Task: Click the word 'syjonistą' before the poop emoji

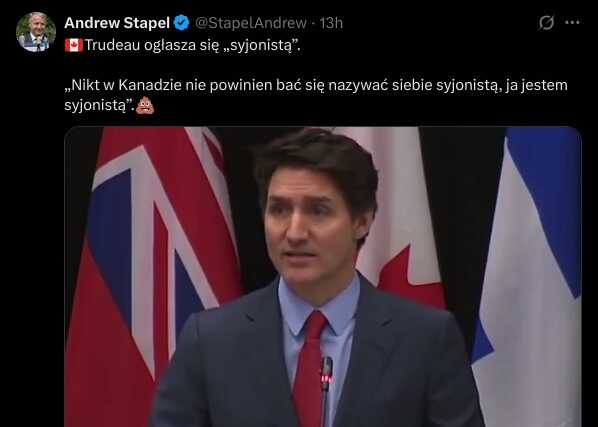Action: 99,106
